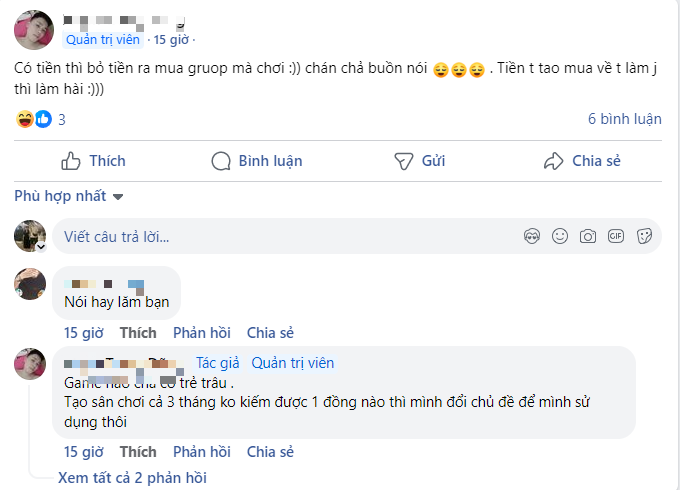Click the Chia sẻ arrow button under post
Screen dimensions: 680x490
pyautogui.click(x=582, y=161)
